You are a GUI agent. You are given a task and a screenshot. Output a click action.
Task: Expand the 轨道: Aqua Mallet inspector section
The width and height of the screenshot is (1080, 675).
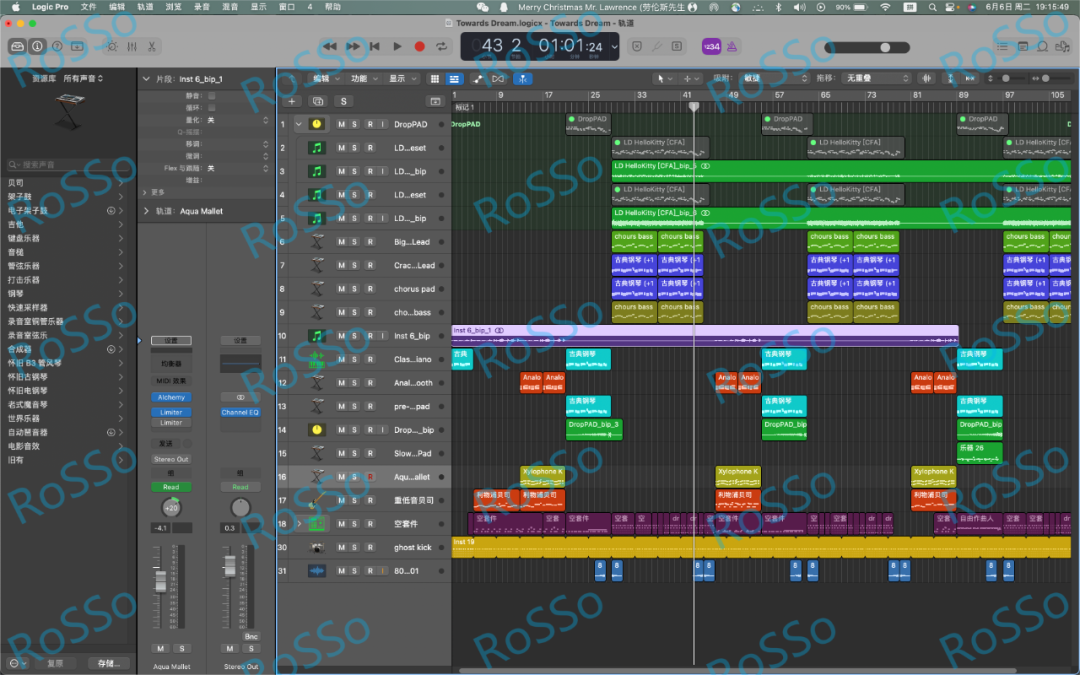(146, 211)
